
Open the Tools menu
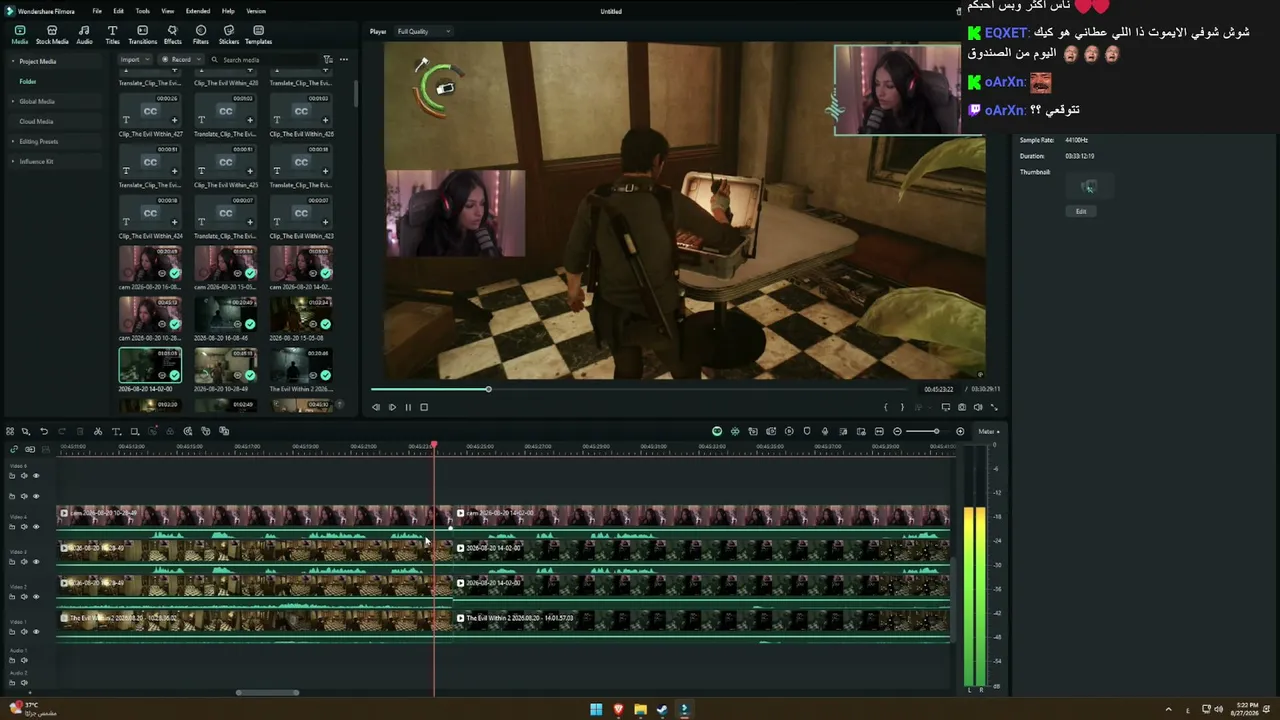click(x=143, y=11)
